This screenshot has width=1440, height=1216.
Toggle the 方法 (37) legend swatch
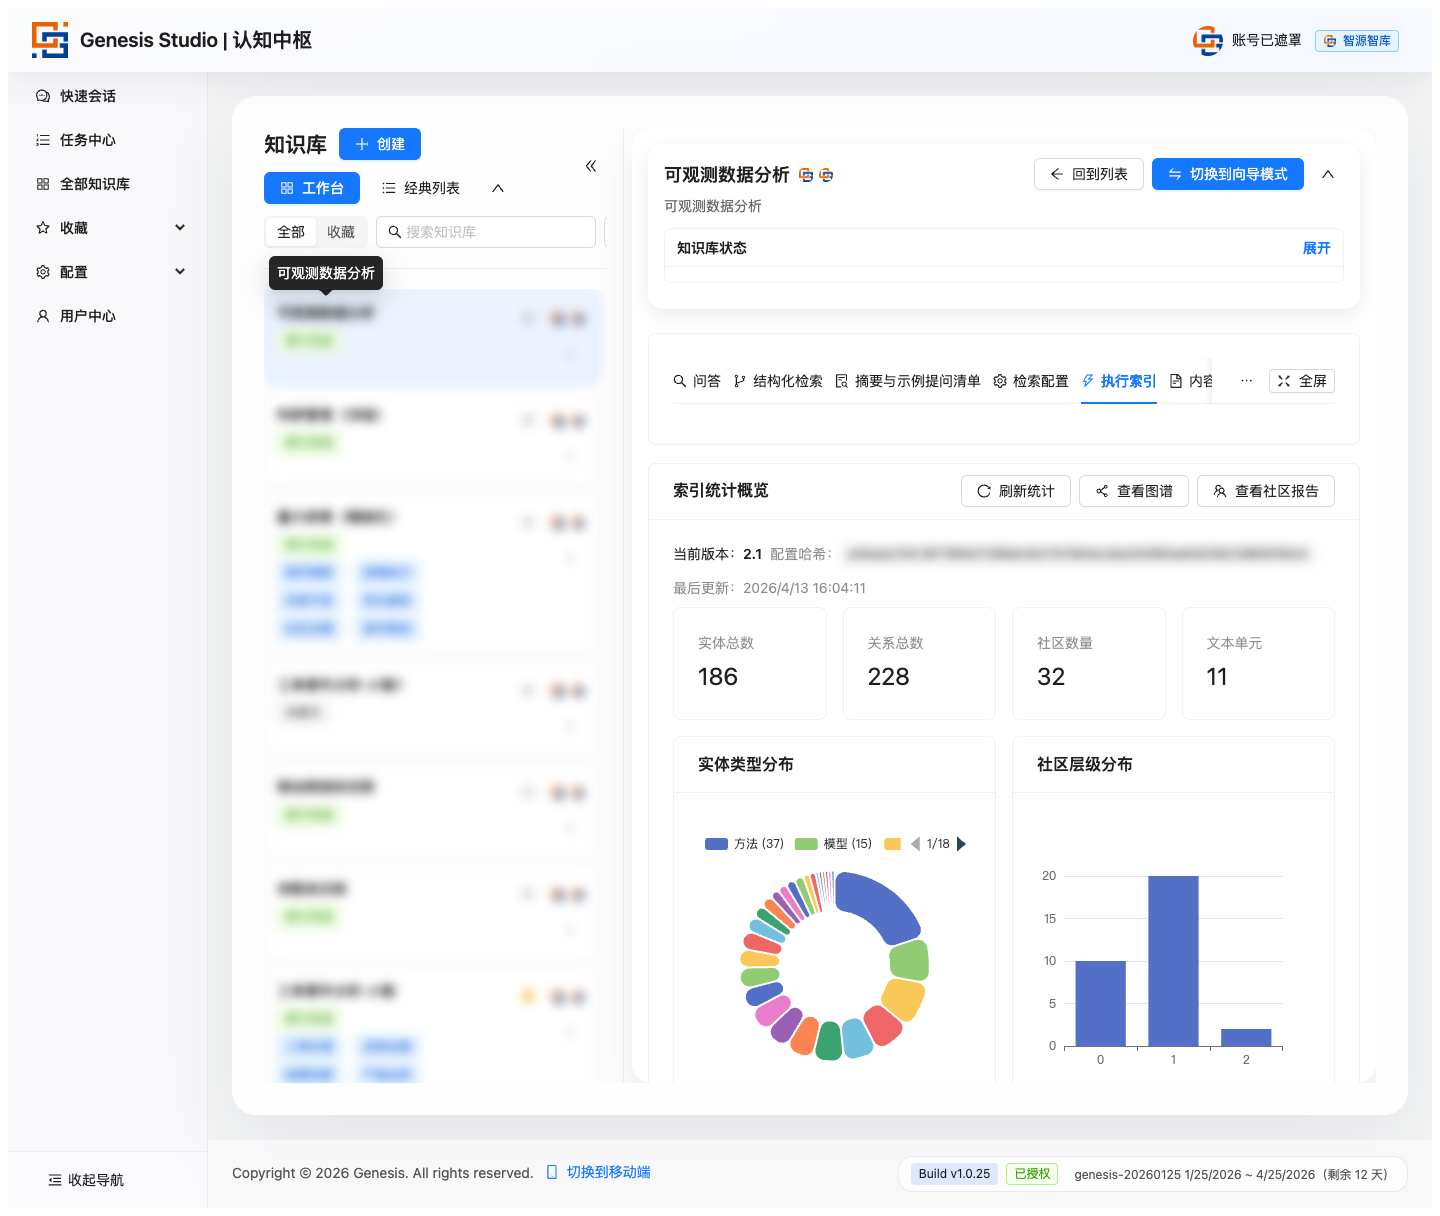pyautogui.click(x=716, y=844)
